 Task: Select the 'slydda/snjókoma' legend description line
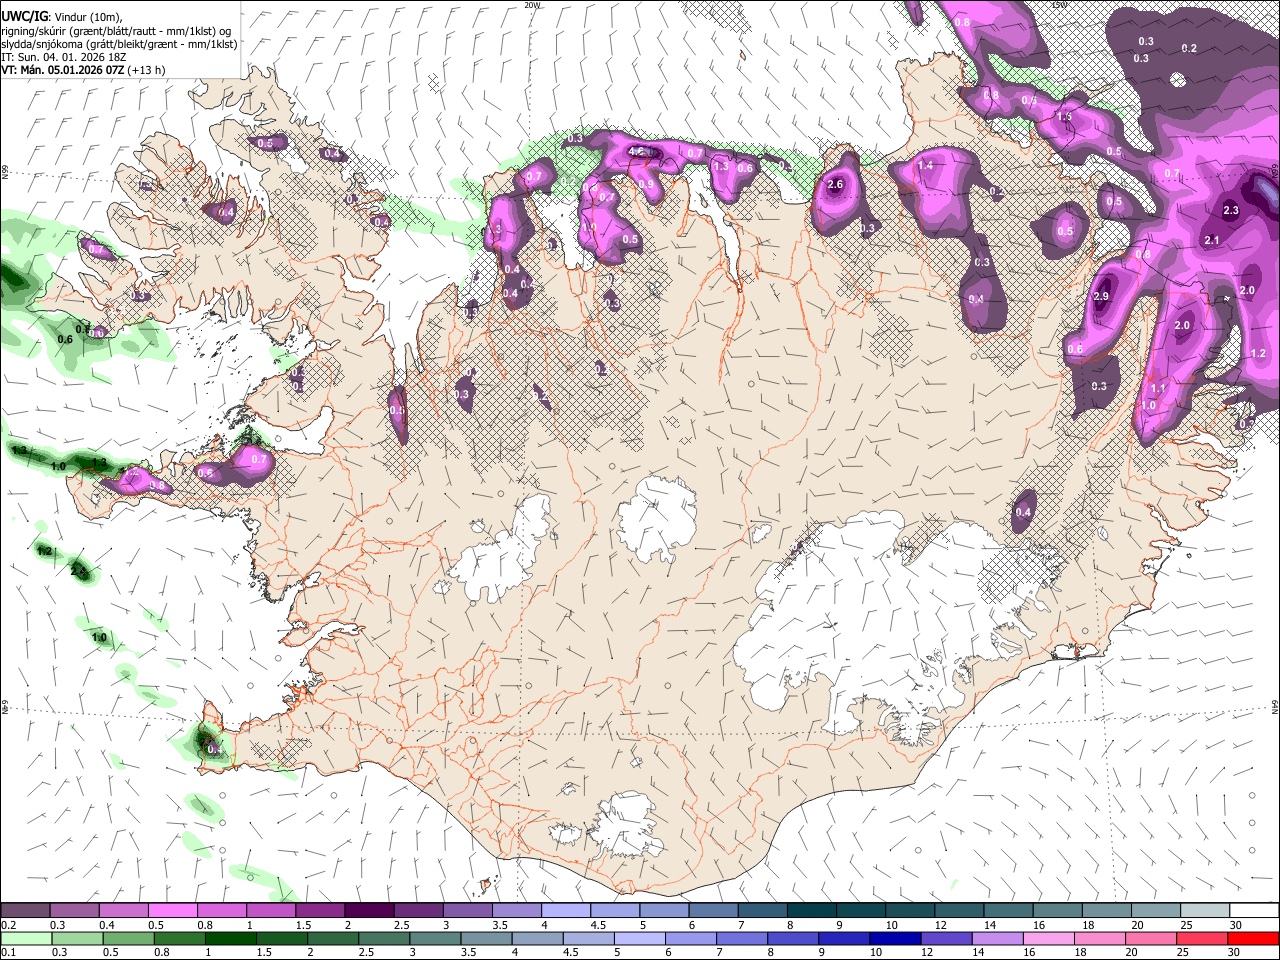tap(119, 44)
